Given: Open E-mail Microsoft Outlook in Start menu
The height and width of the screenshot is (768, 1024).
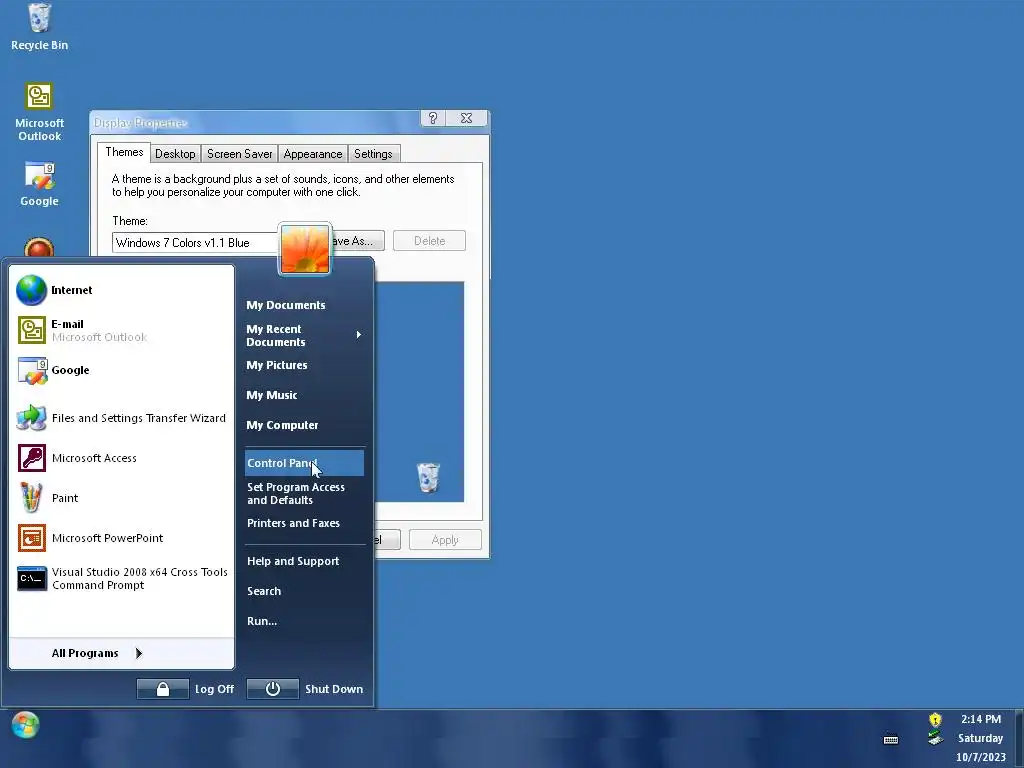Looking at the screenshot, I should [121, 330].
